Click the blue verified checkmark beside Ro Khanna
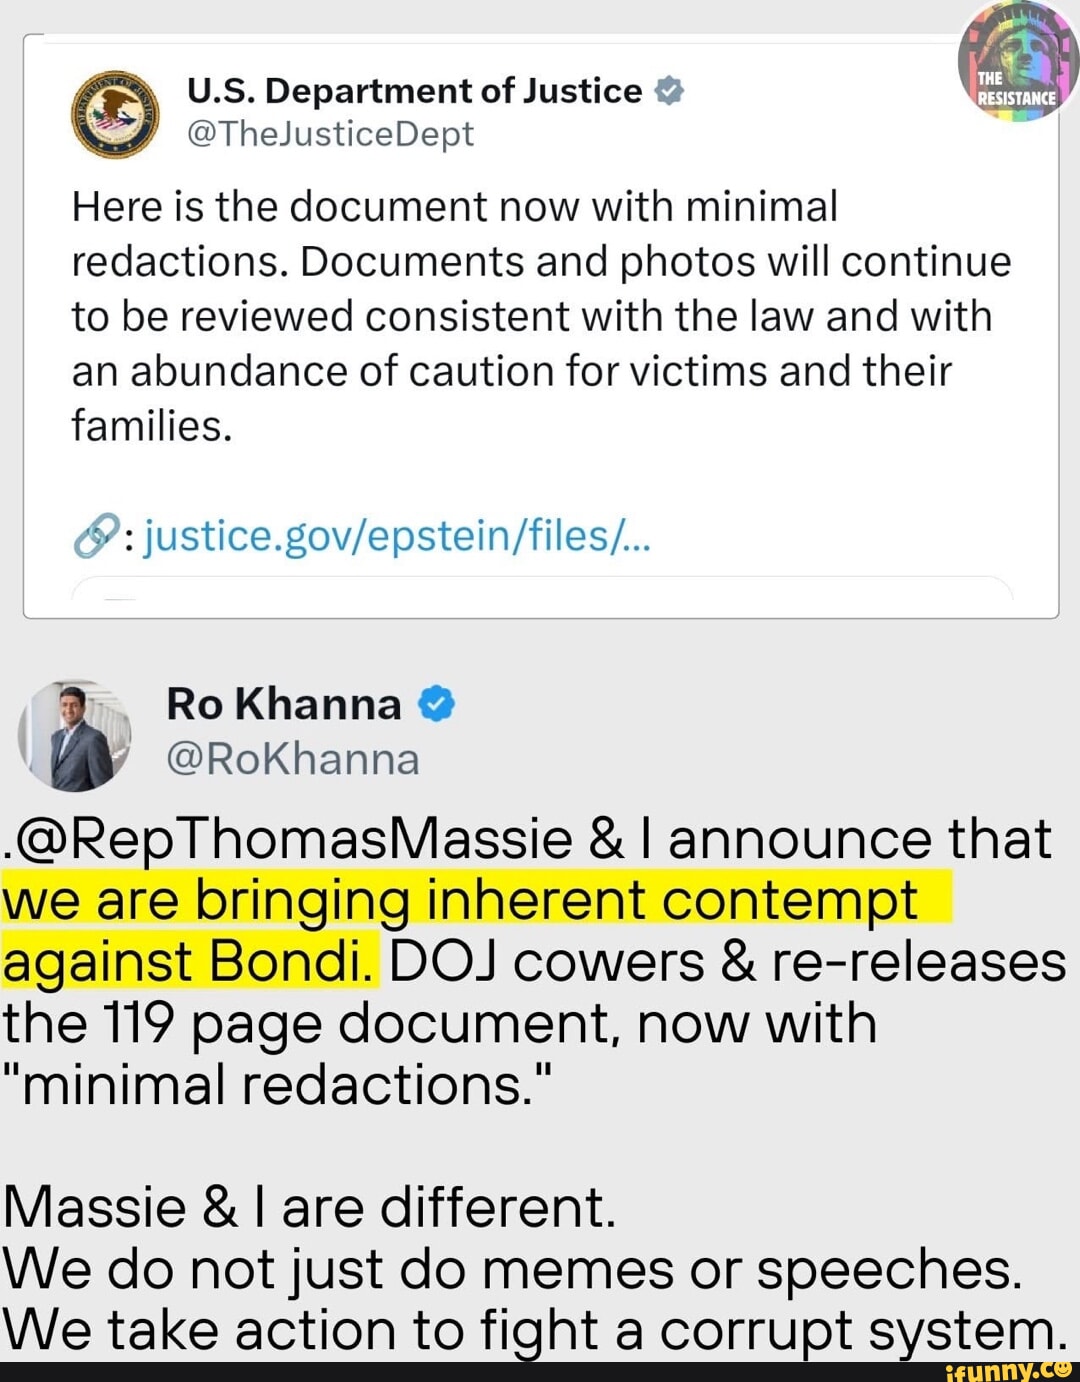 pos(436,704)
